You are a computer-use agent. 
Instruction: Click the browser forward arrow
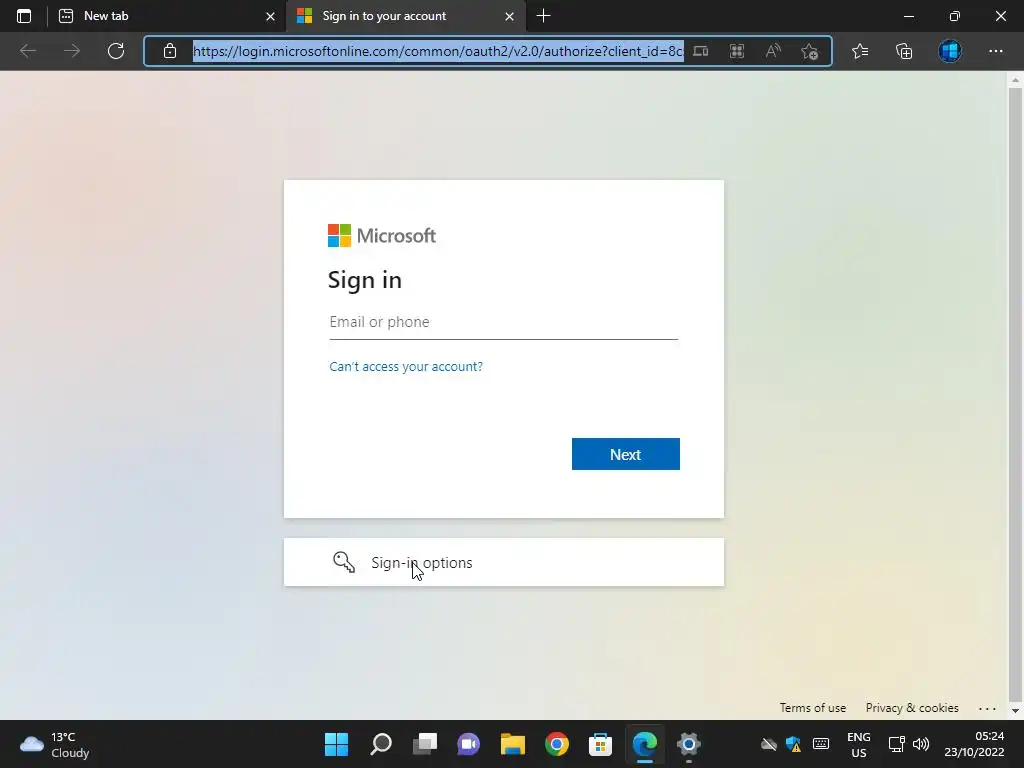pyautogui.click(x=72, y=51)
